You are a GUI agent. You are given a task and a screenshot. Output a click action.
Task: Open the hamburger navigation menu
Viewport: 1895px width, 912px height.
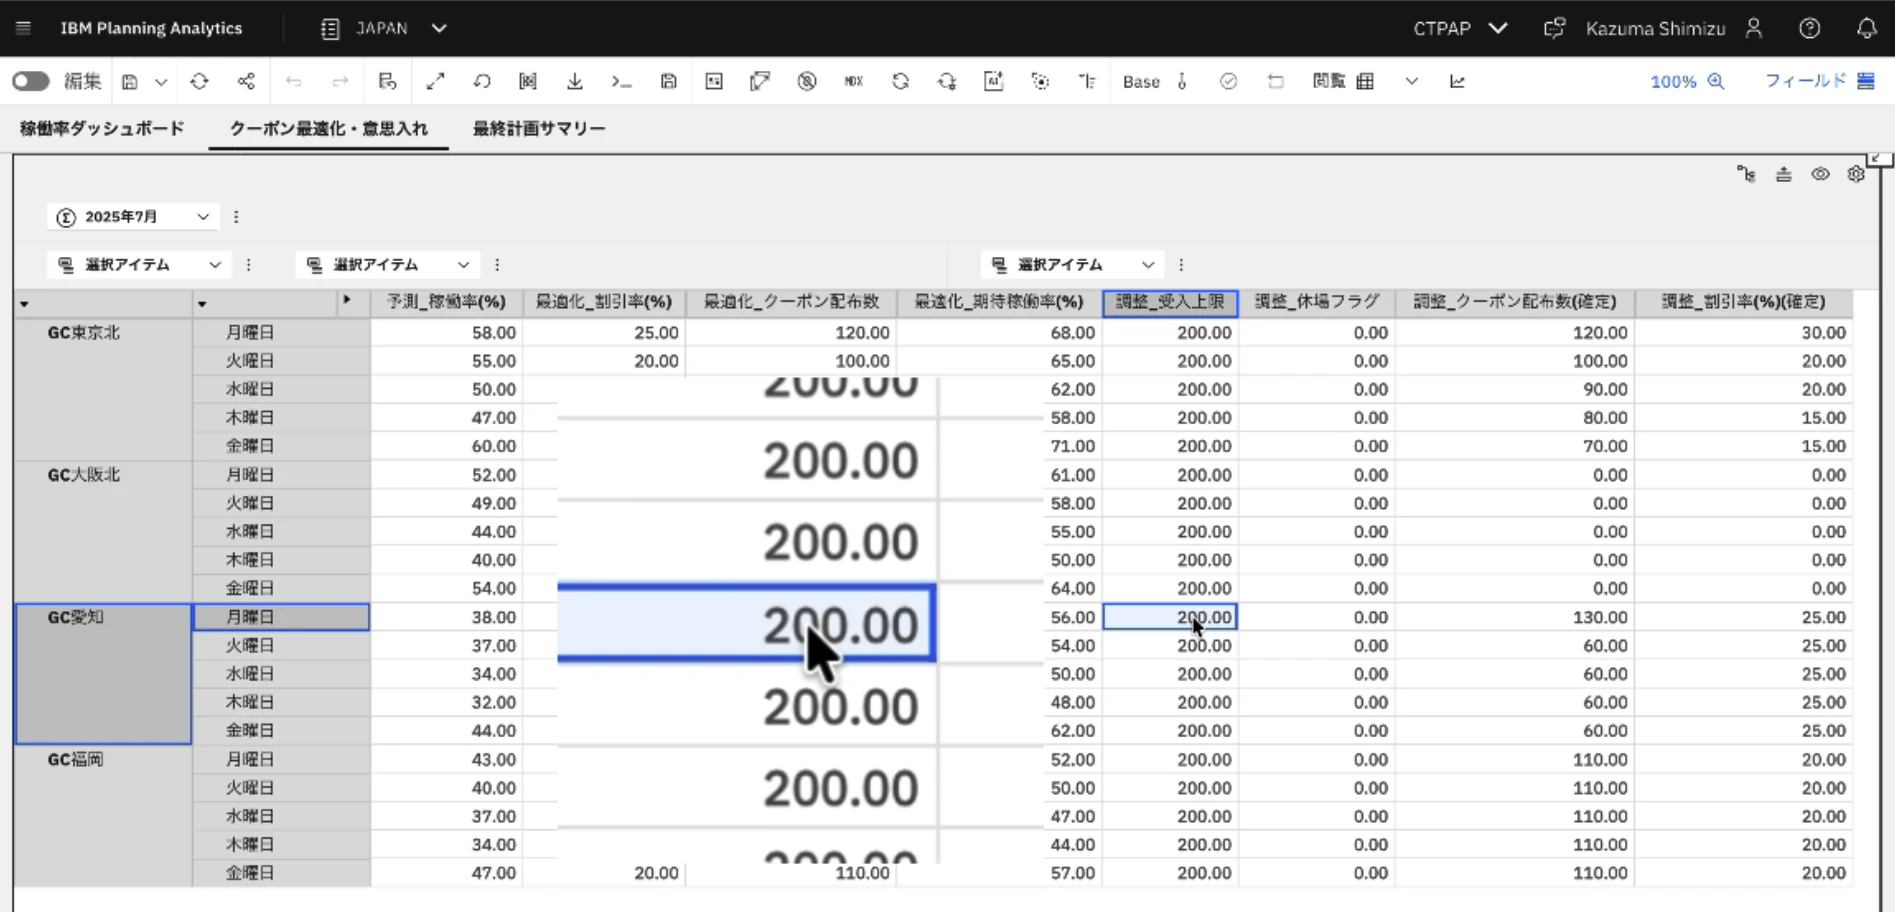pos(23,28)
